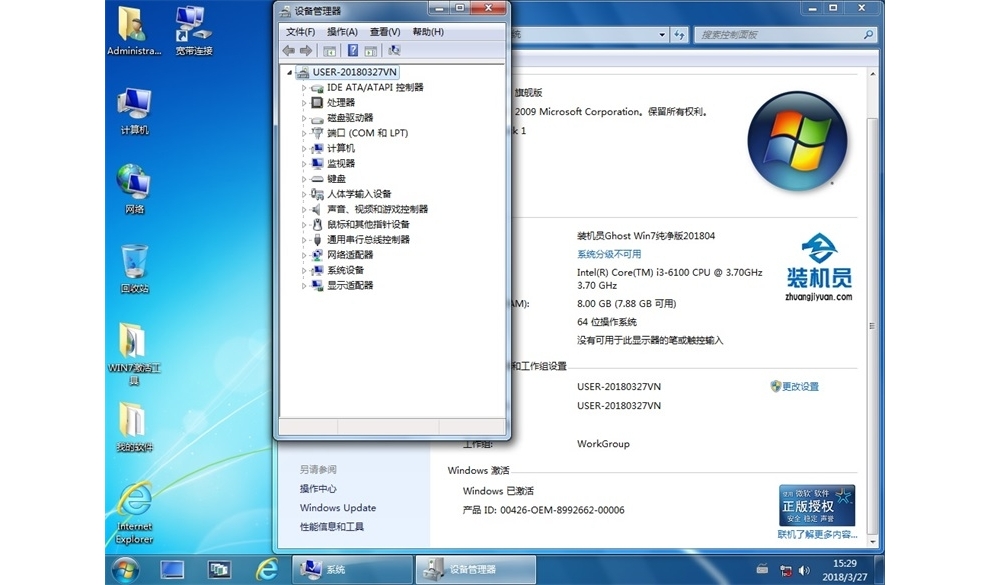Open the 操作(A) menu

point(342,32)
